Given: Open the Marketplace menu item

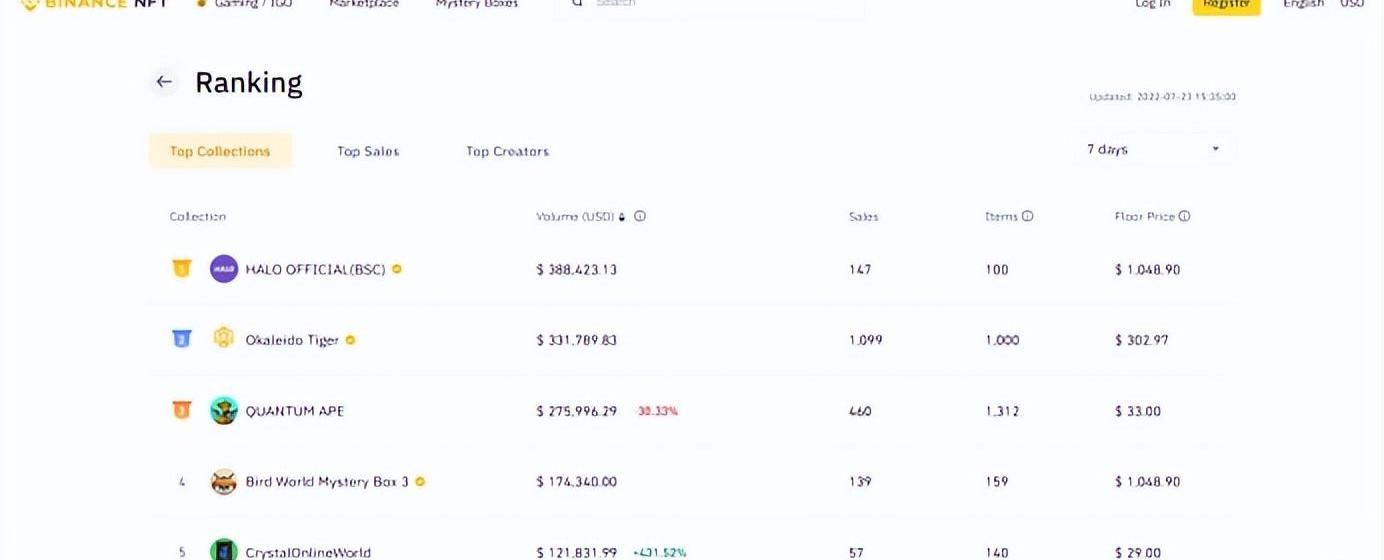Looking at the screenshot, I should click(x=364, y=4).
